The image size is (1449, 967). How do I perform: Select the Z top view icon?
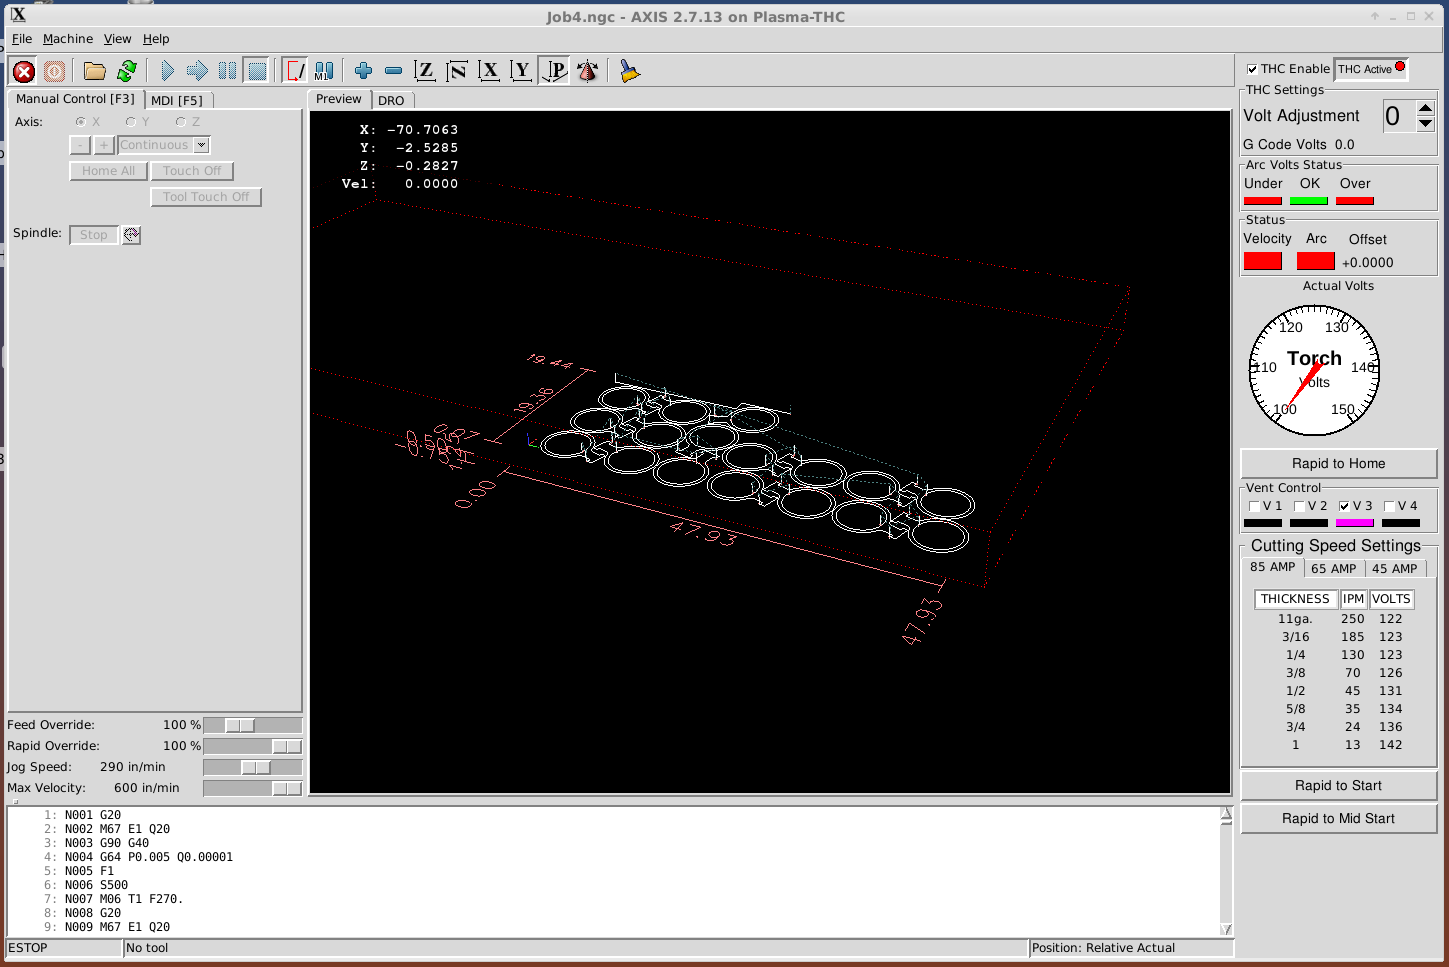(x=425, y=71)
